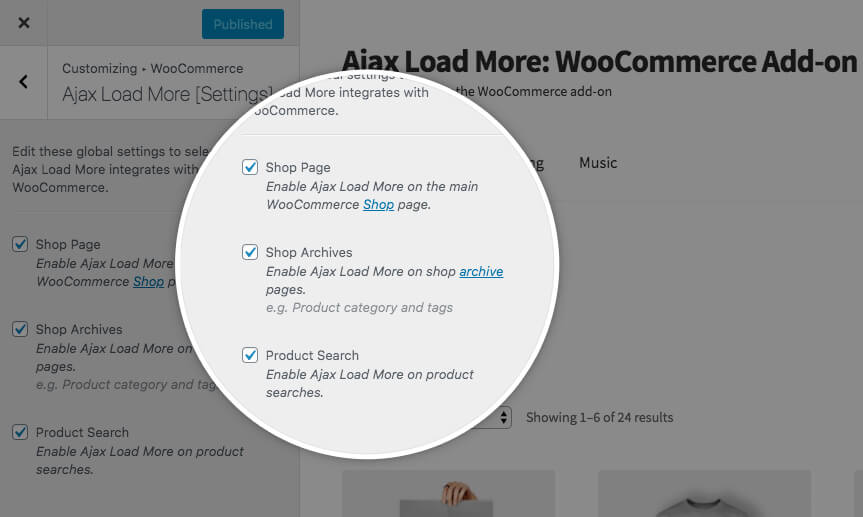Open the product sorting dropdown arrows
This screenshot has height=517, width=863.
[x=504, y=417]
